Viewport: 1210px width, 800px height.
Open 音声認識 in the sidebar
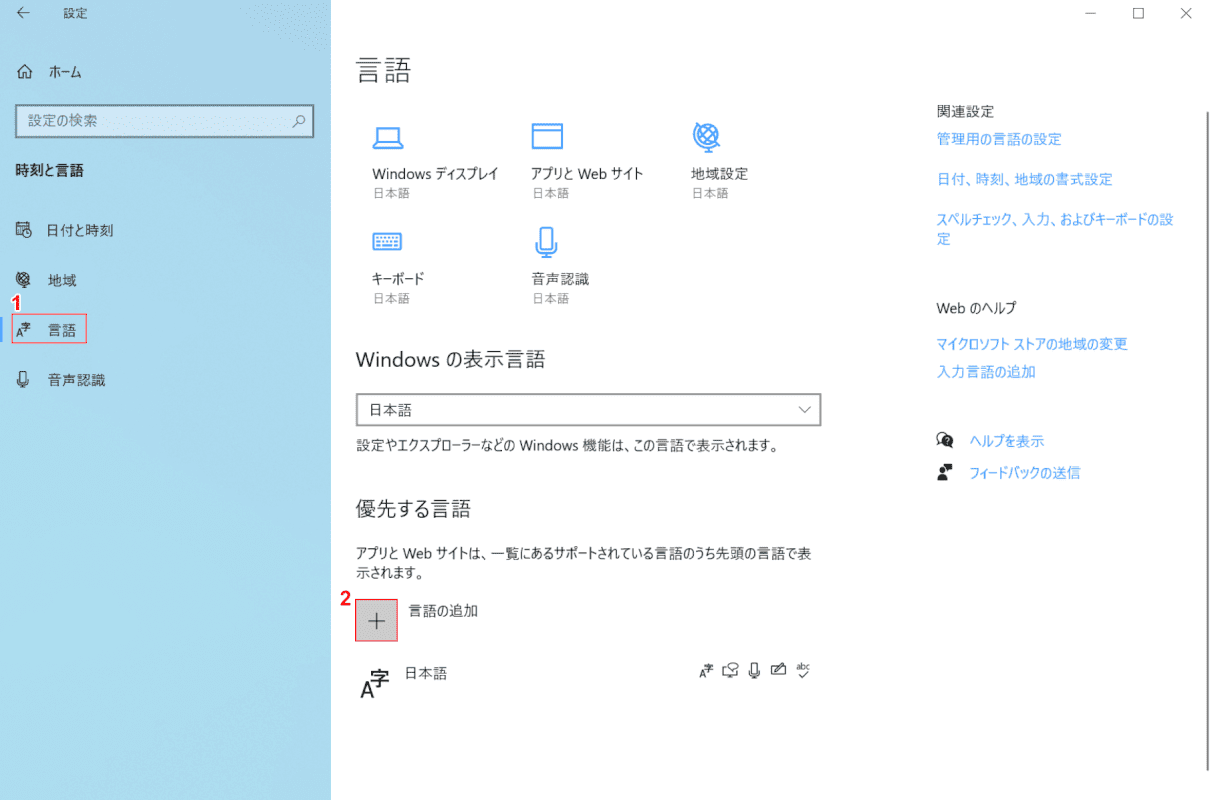click(61, 380)
